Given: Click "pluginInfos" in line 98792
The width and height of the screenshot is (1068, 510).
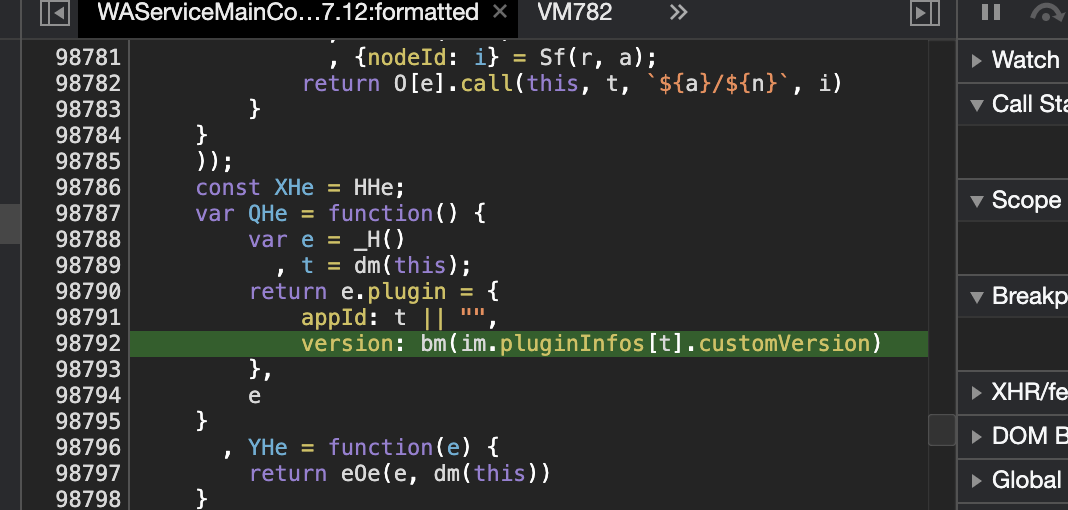Looking at the screenshot, I should (573, 343).
